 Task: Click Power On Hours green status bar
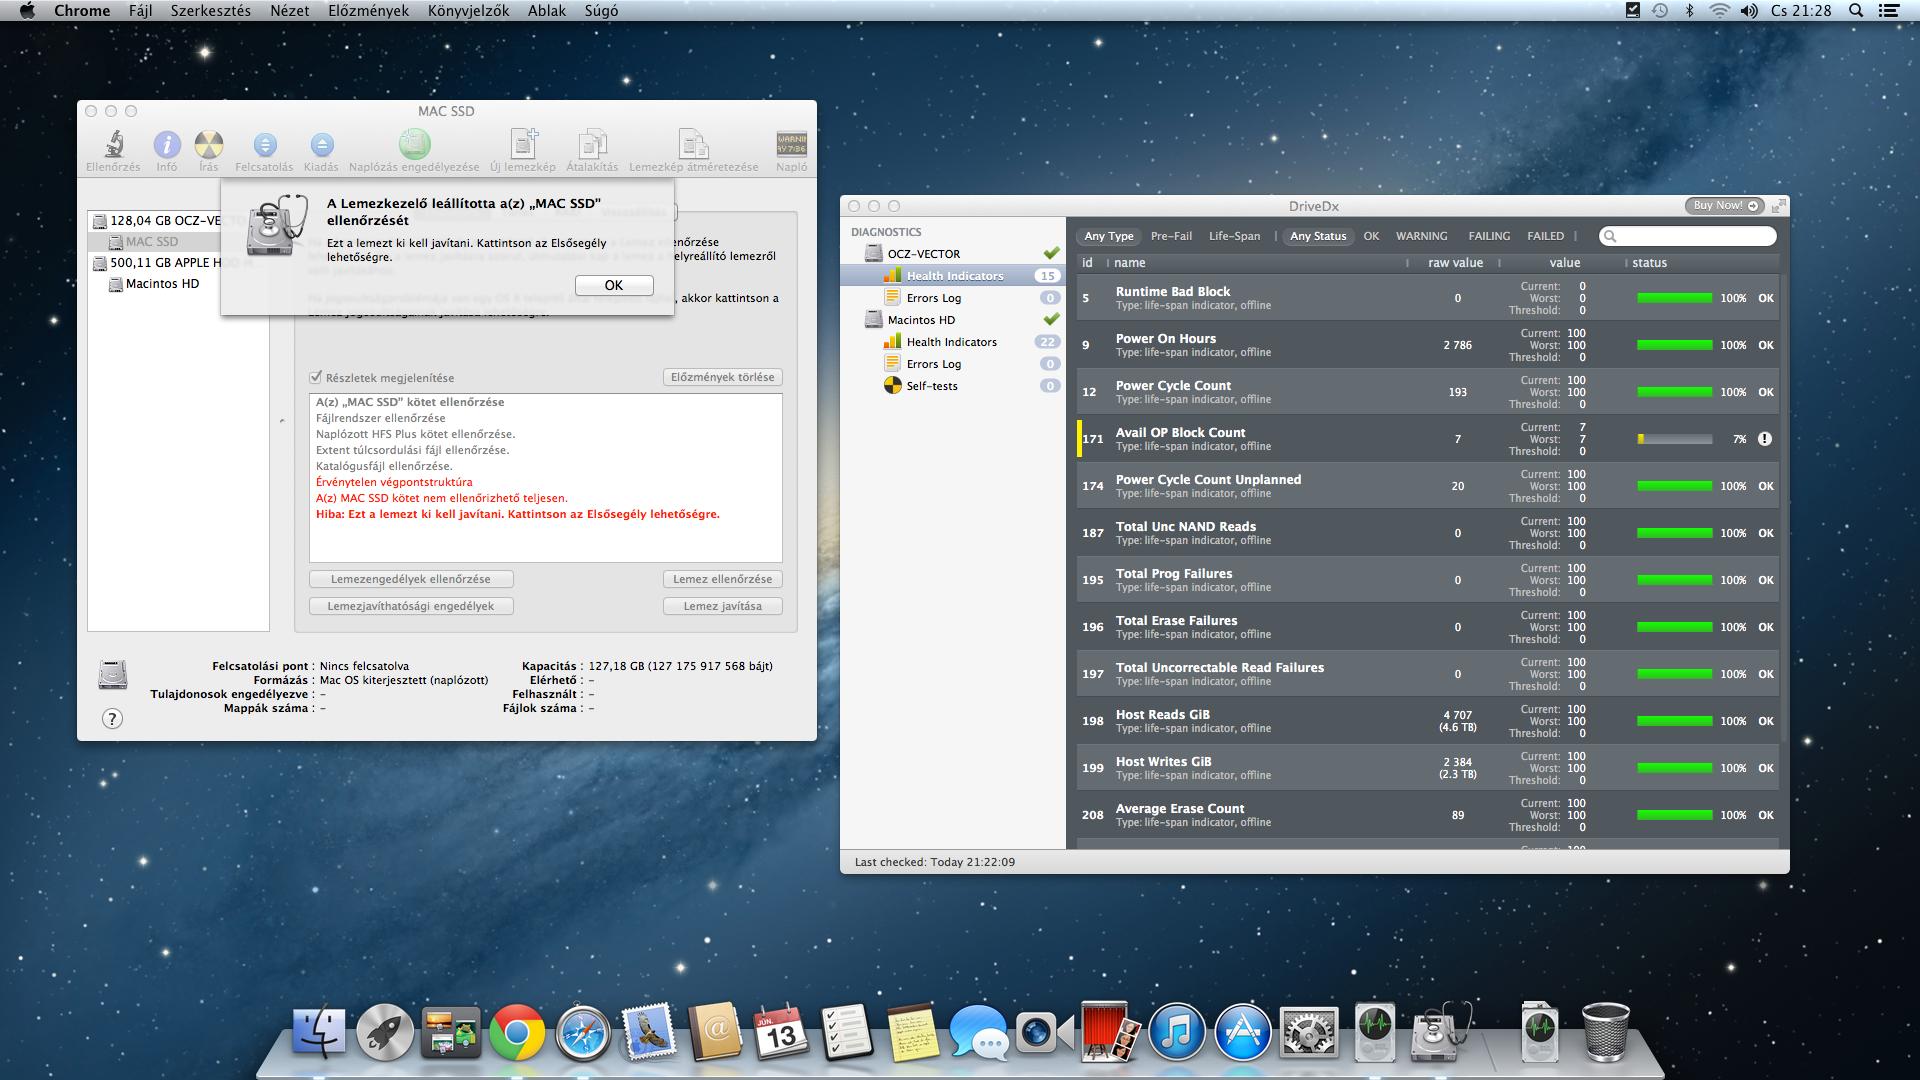pyautogui.click(x=1675, y=345)
